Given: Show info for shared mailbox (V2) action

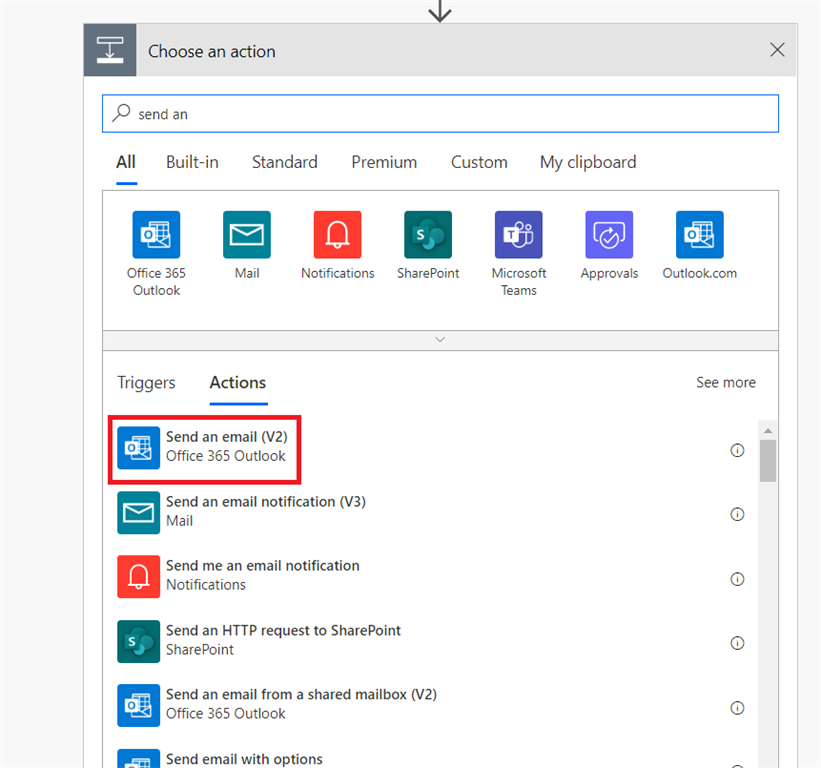Looking at the screenshot, I should tap(737, 708).
